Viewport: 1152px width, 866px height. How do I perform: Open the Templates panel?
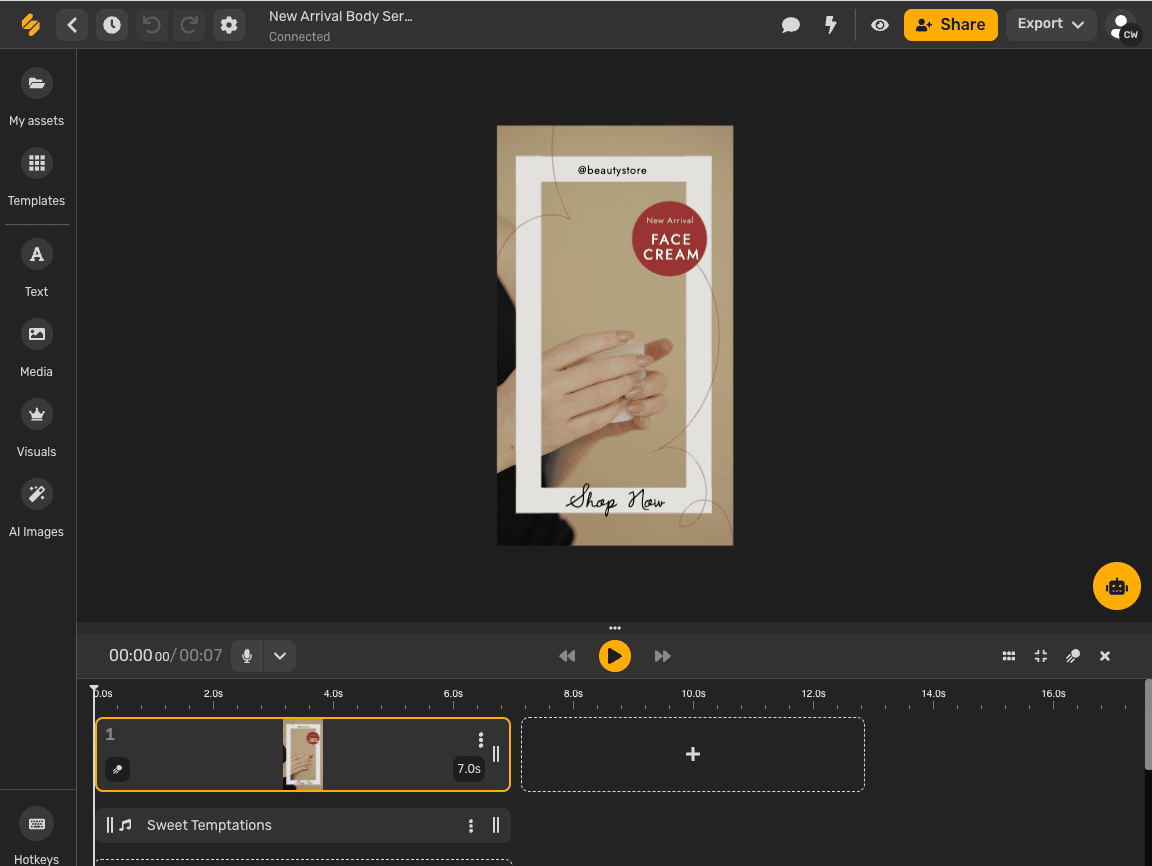pos(36,163)
